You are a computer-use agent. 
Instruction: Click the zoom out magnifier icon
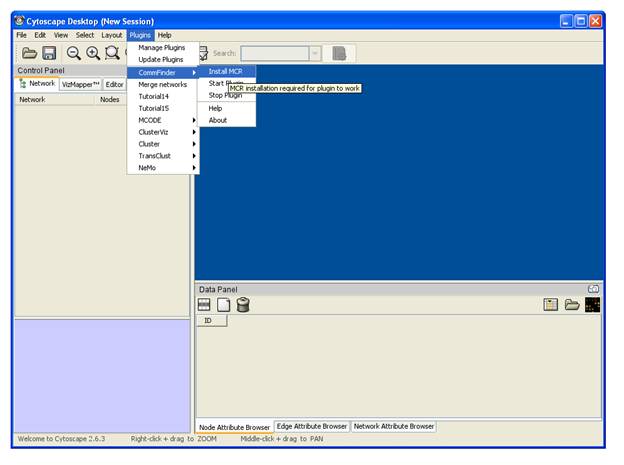coord(74,53)
